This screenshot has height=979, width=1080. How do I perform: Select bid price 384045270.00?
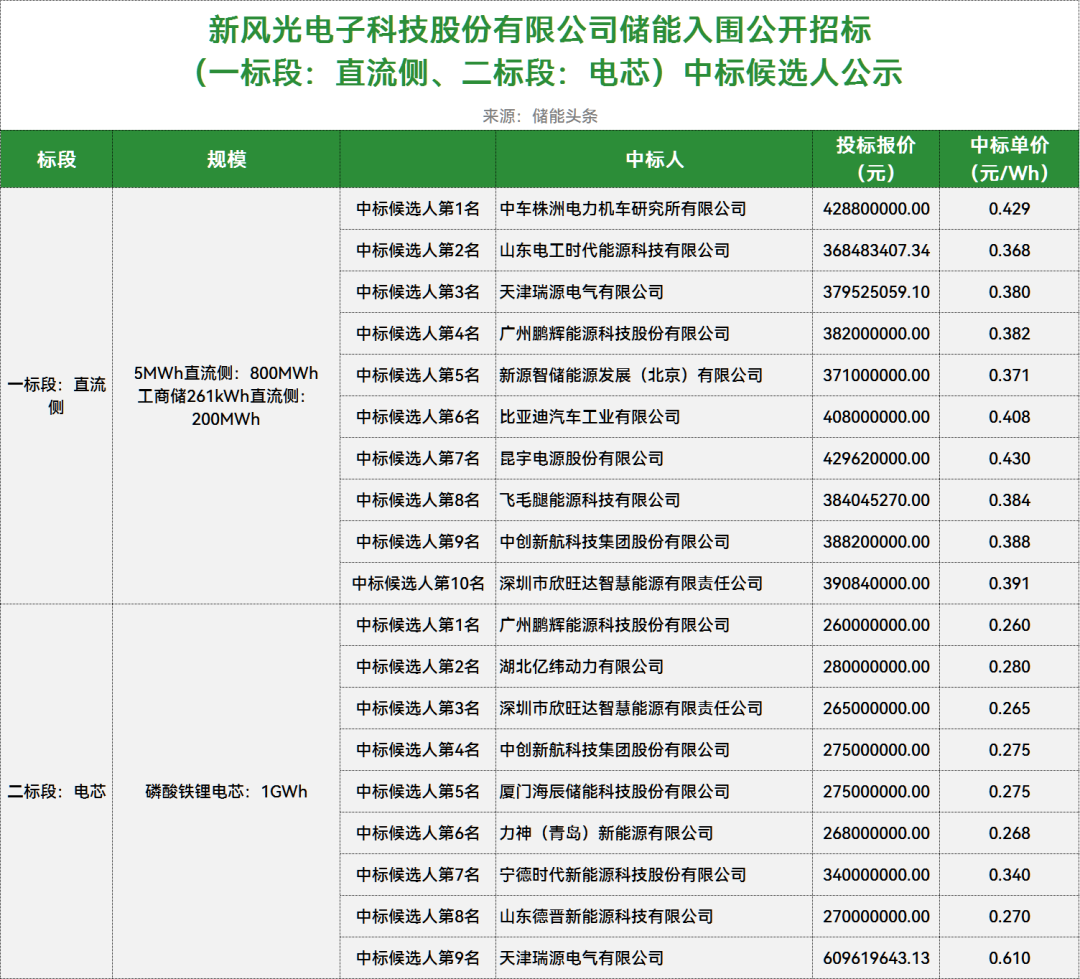(876, 499)
